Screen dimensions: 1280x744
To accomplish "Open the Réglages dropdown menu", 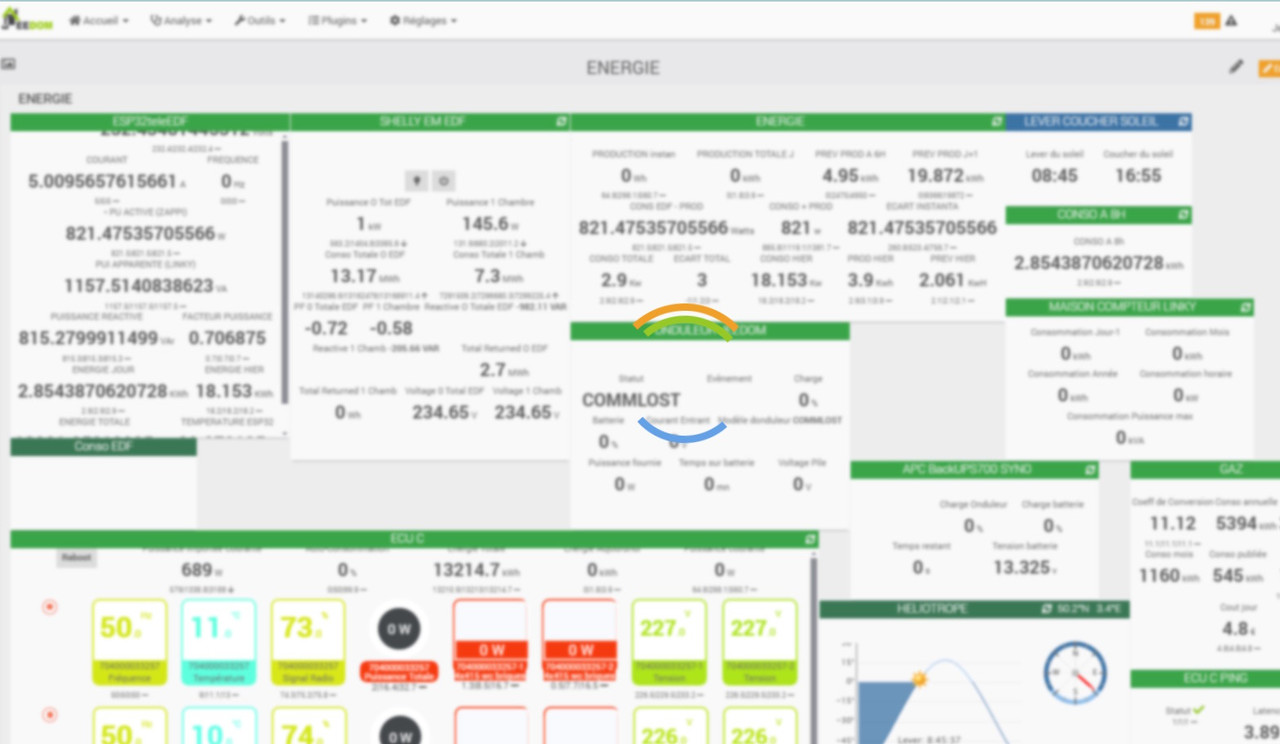I will [423, 20].
